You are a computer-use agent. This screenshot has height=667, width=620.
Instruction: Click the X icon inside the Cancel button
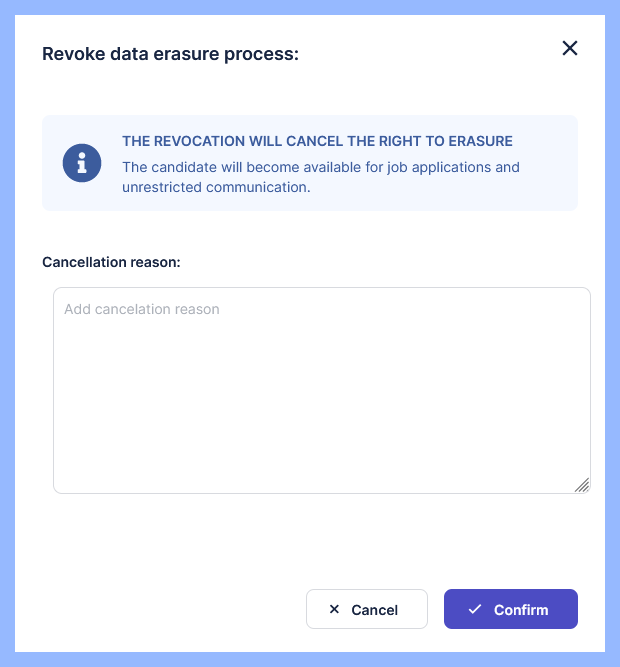[334, 609]
